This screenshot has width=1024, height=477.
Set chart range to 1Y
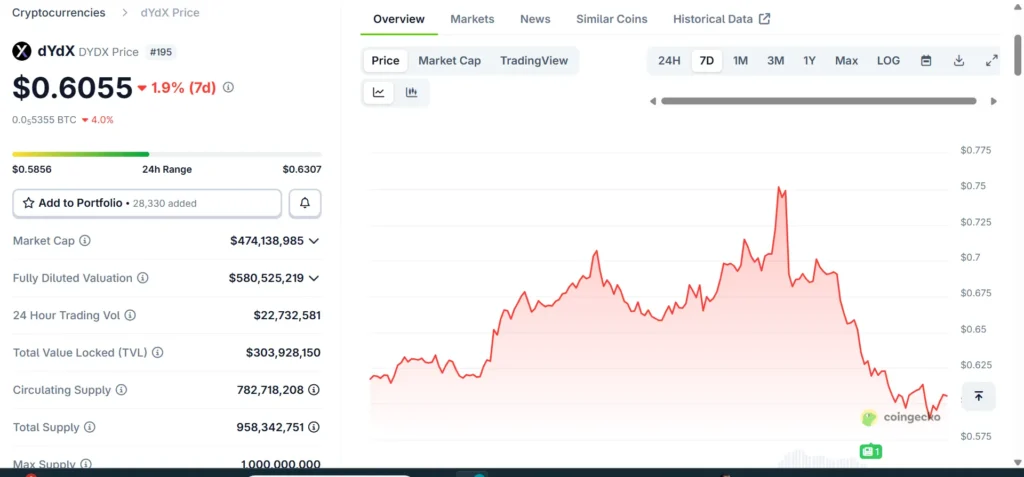(810, 61)
